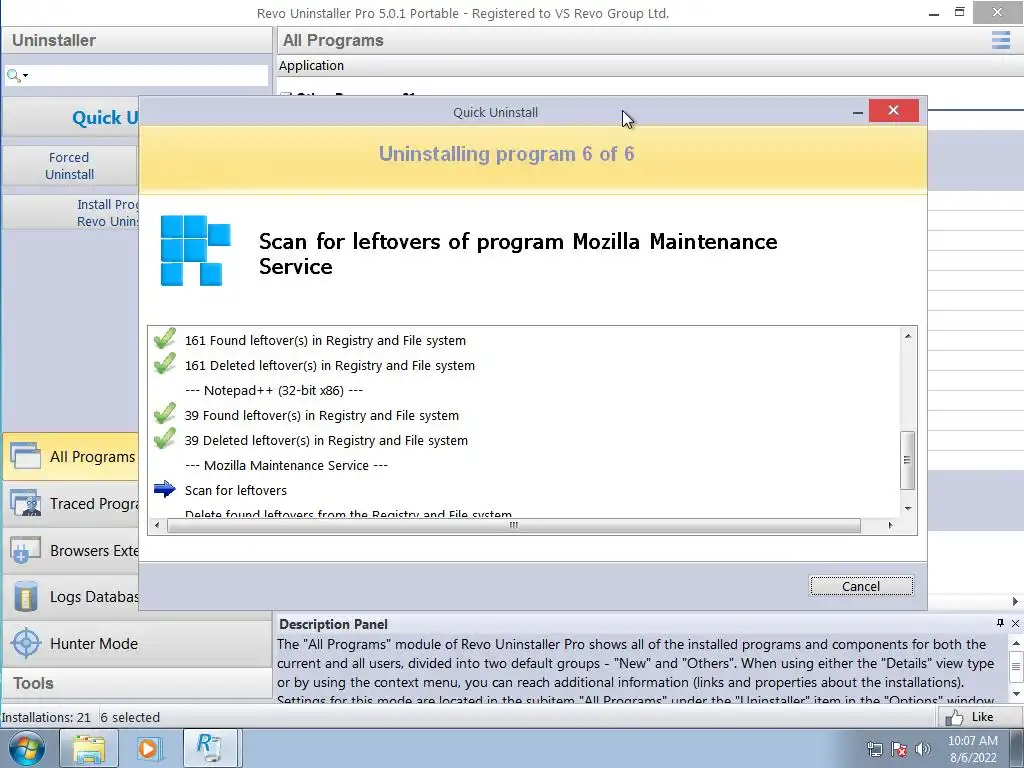Minimize the Quick Uninstall dialog

click(857, 112)
